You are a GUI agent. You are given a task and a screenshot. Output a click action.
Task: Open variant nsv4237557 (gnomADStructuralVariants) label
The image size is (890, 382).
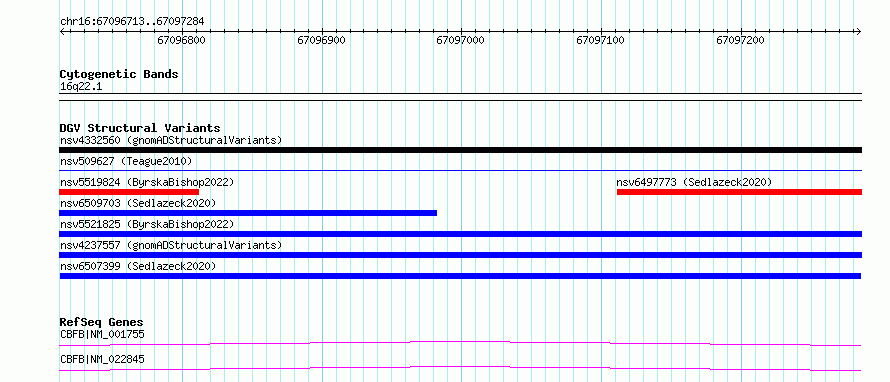point(171,245)
